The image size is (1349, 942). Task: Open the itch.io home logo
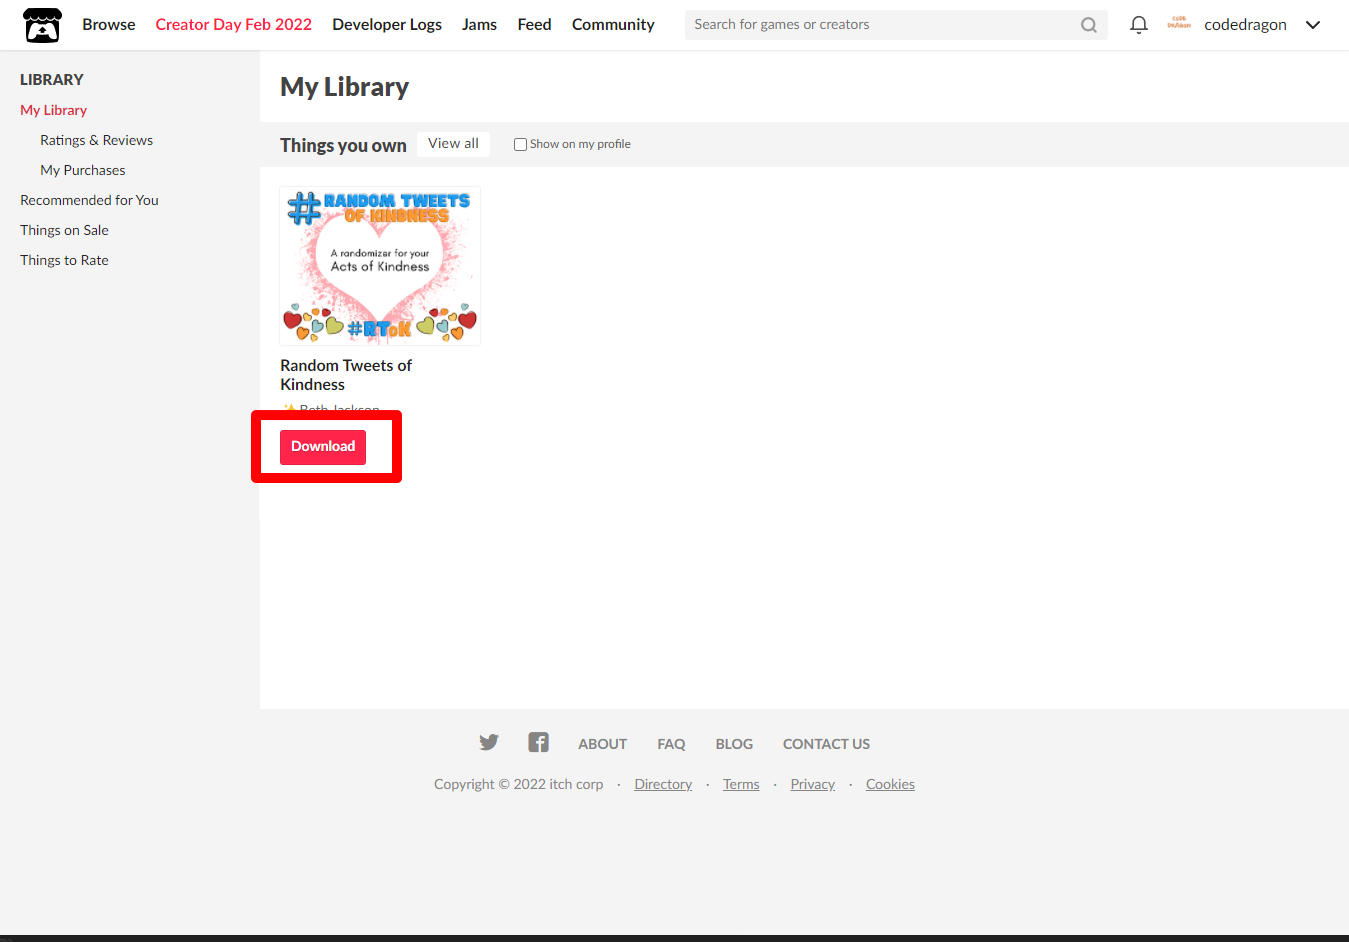coord(42,25)
